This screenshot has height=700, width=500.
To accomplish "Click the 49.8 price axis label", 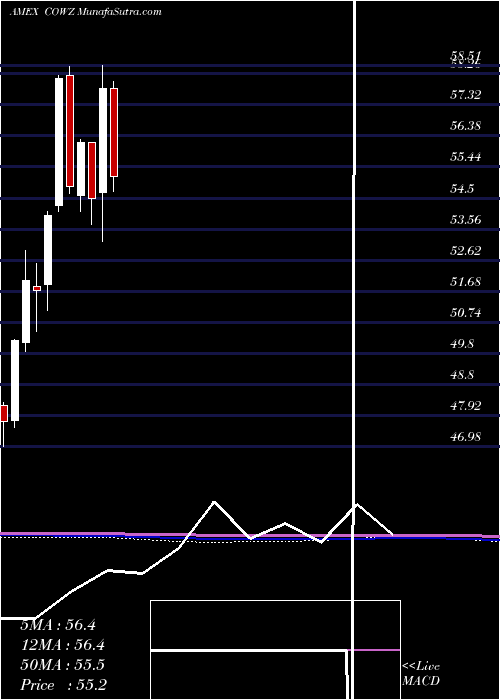I will (x=462, y=344).
